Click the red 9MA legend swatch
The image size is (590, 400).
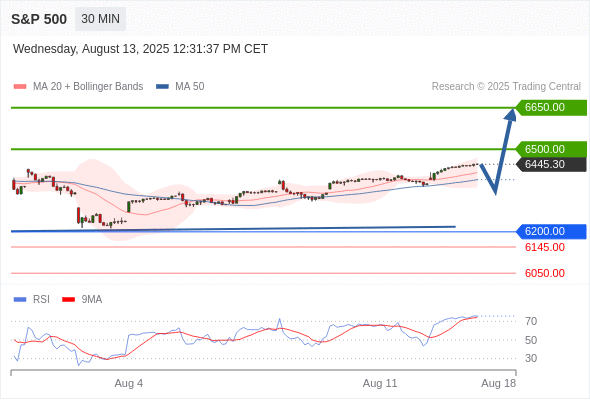68,300
